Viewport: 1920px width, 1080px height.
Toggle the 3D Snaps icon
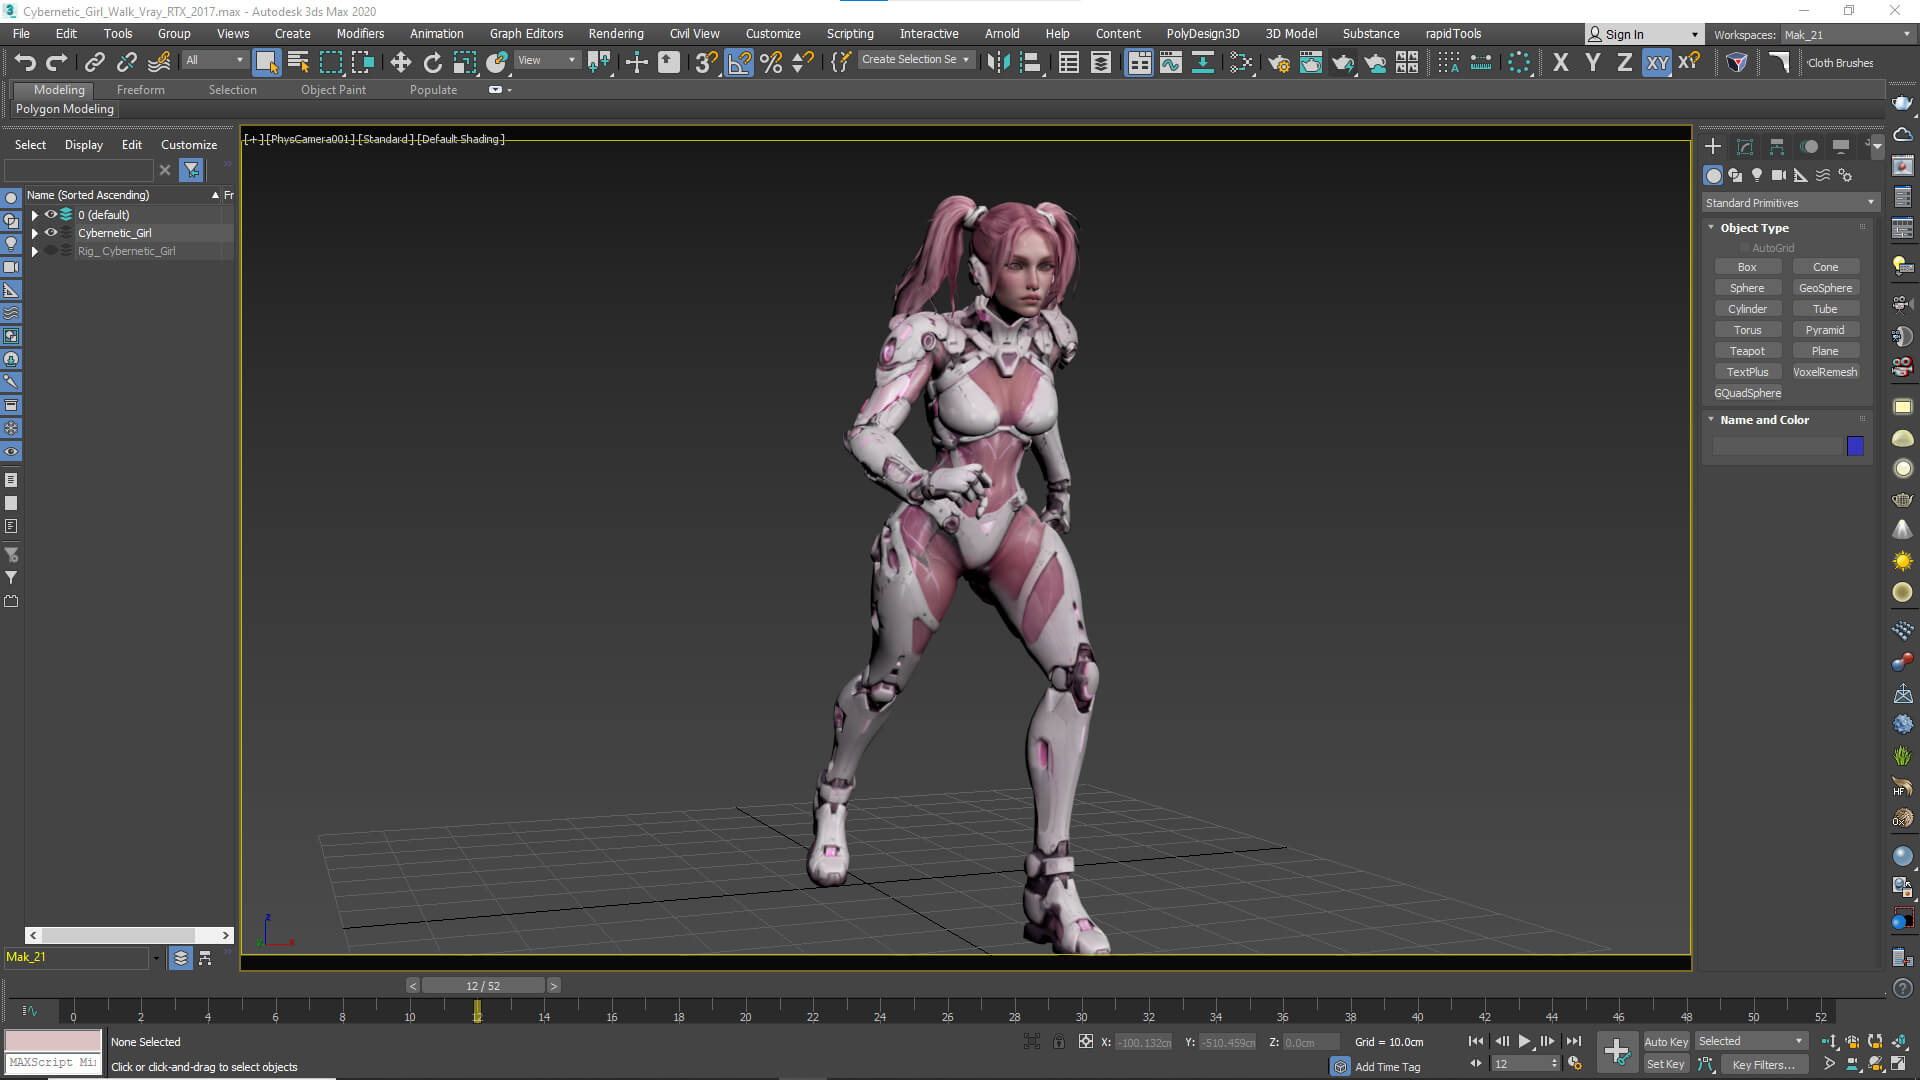pos(706,63)
